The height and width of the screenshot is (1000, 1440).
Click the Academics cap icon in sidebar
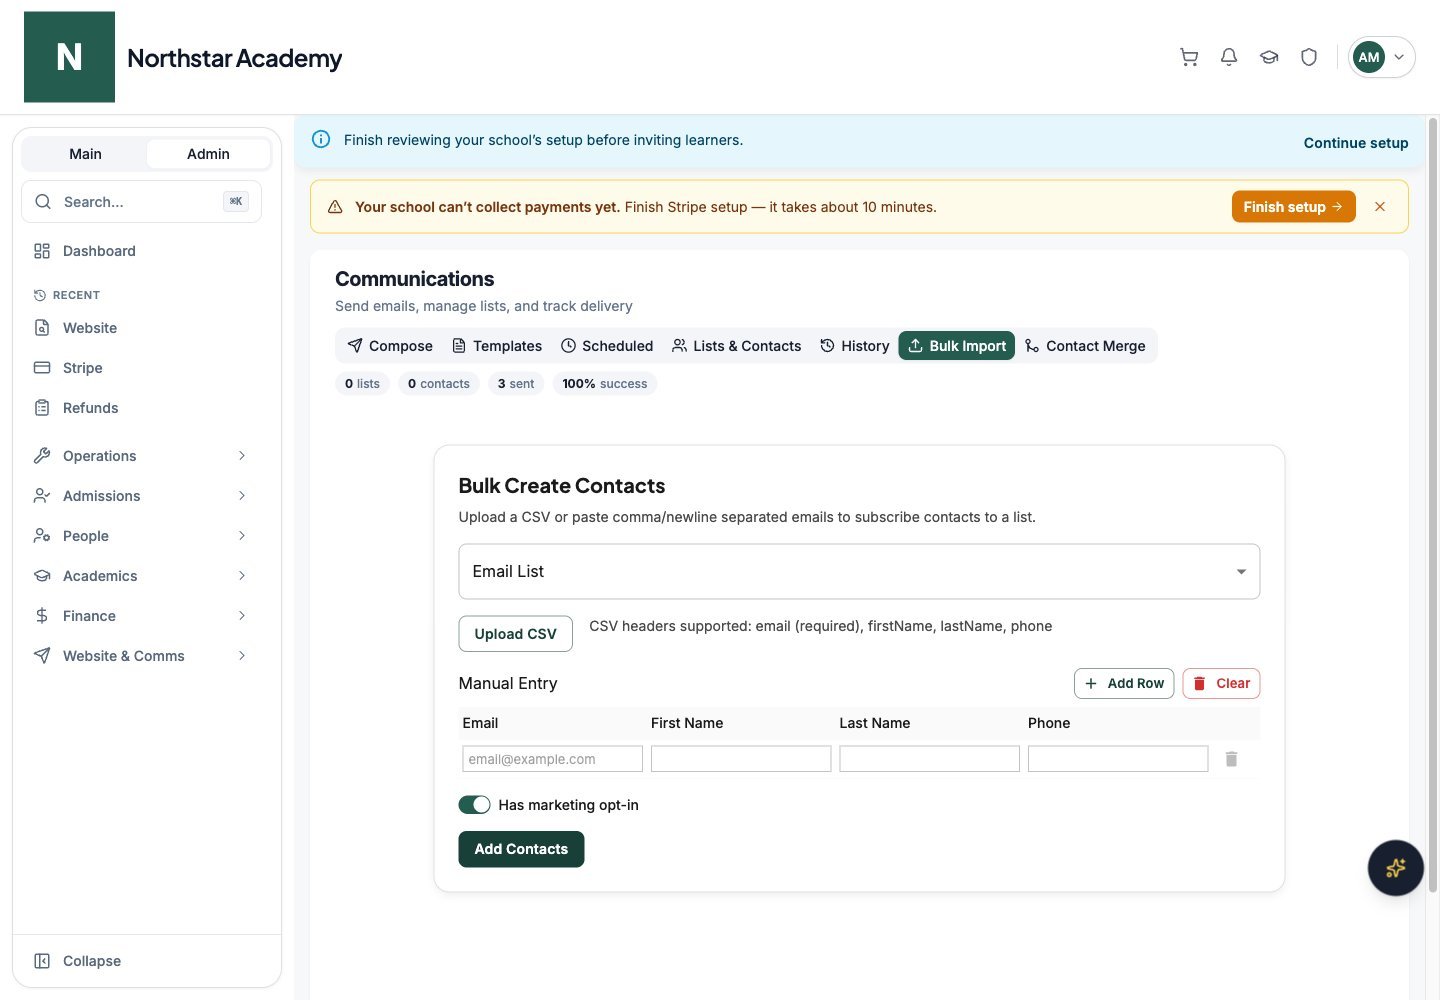42,576
